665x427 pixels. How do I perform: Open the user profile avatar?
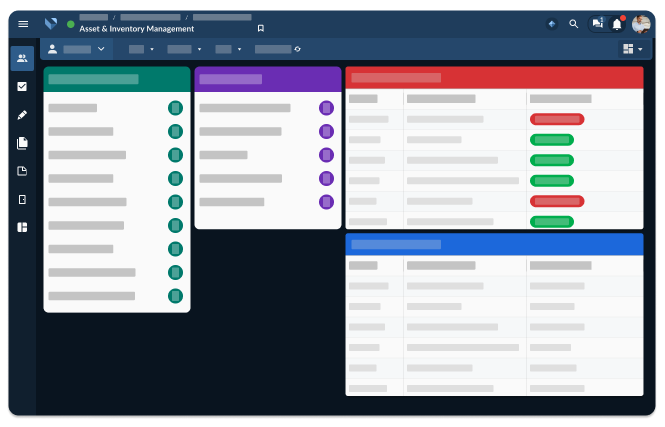(x=641, y=24)
